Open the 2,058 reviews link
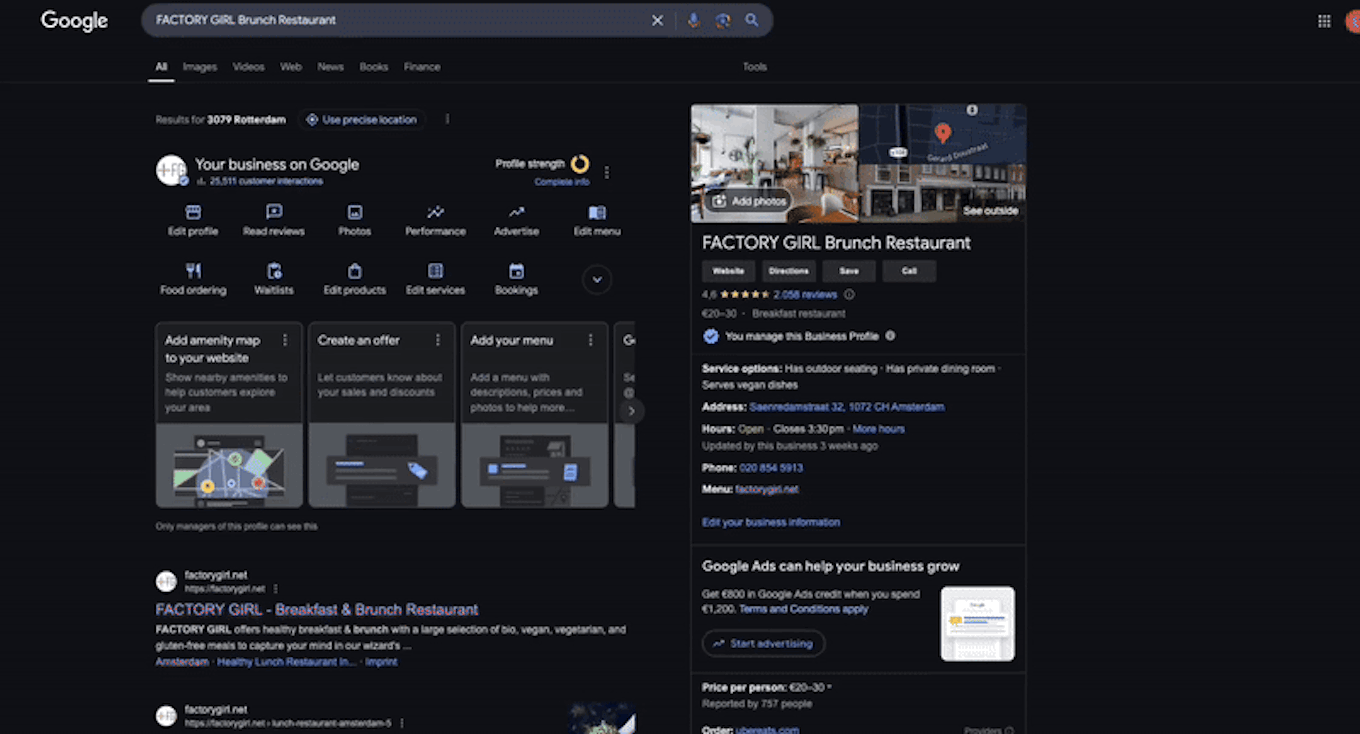 click(805, 295)
